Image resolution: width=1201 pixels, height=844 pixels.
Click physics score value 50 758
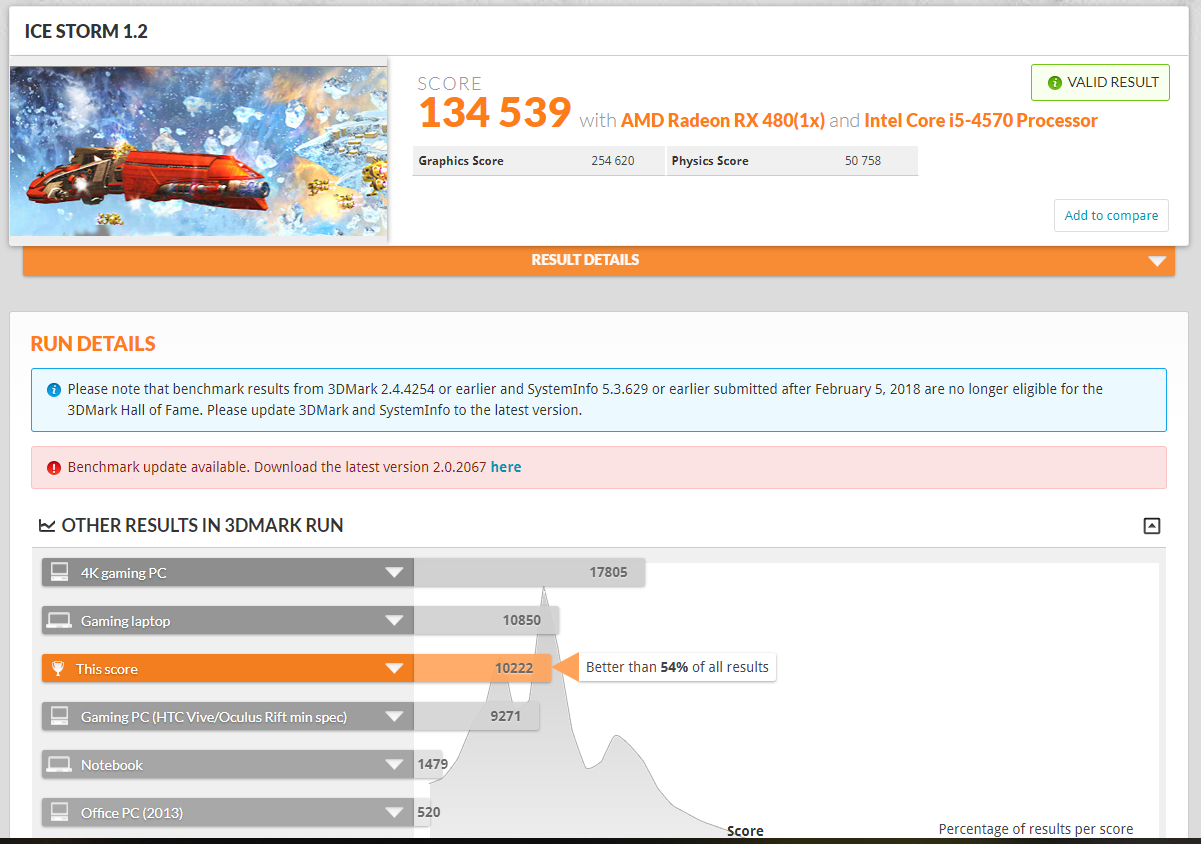click(x=863, y=161)
